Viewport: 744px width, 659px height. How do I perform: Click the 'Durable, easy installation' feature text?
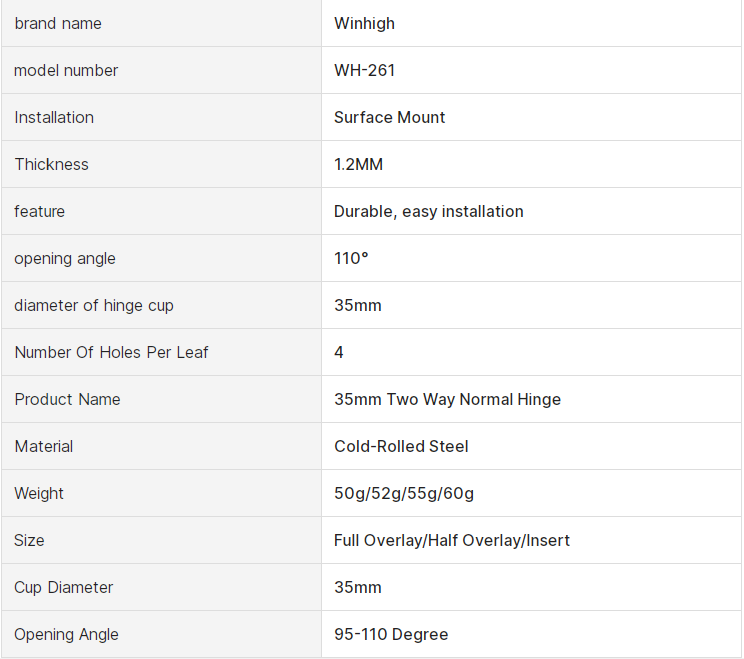click(x=428, y=211)
